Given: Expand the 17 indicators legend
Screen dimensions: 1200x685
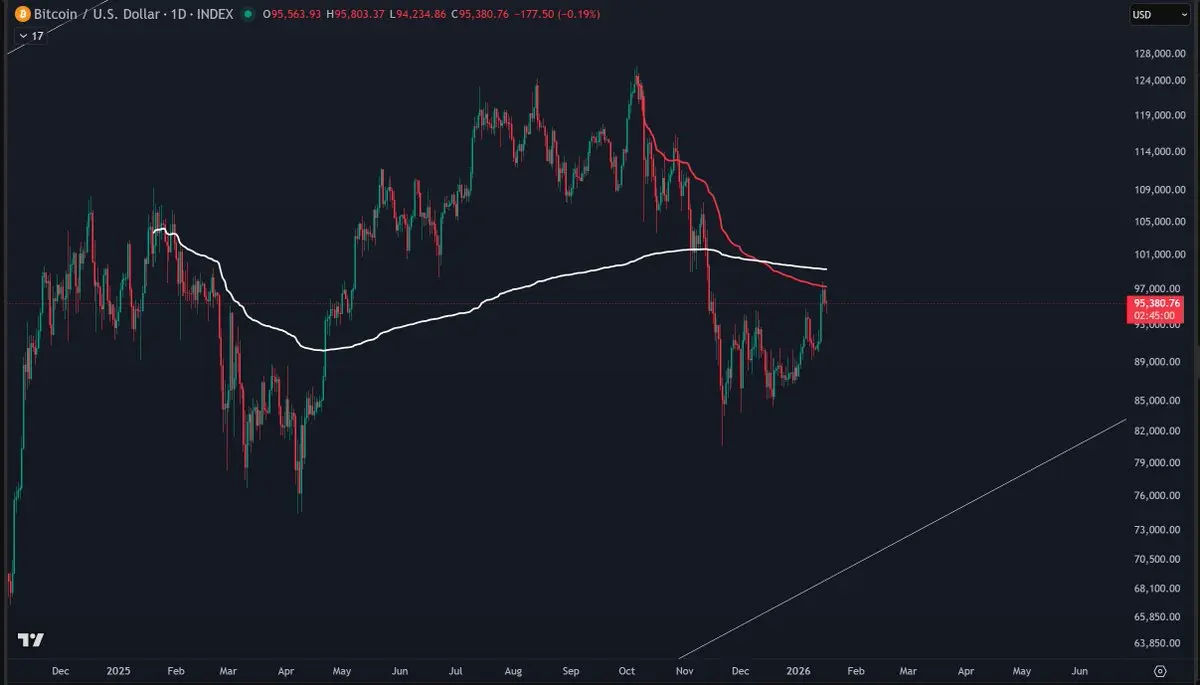Looking at the screenshot, I should point(31,35).
